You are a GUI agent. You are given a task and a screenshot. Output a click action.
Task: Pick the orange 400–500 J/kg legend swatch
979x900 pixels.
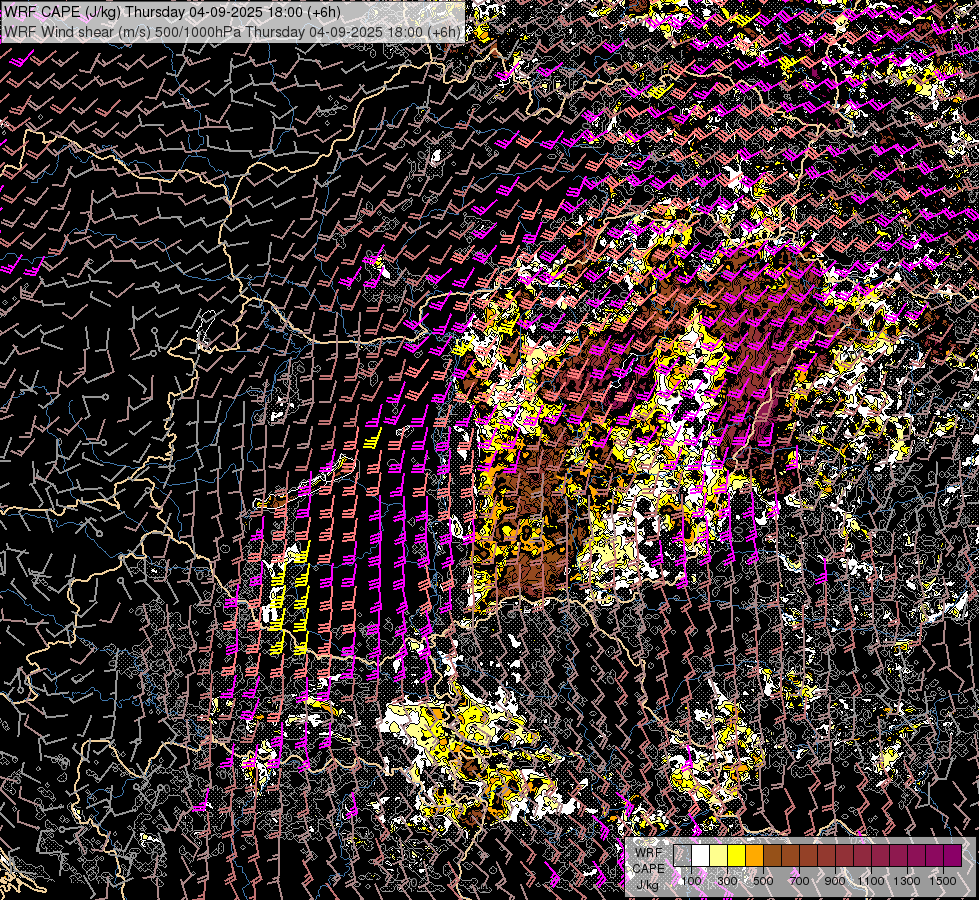click(755, 856)
